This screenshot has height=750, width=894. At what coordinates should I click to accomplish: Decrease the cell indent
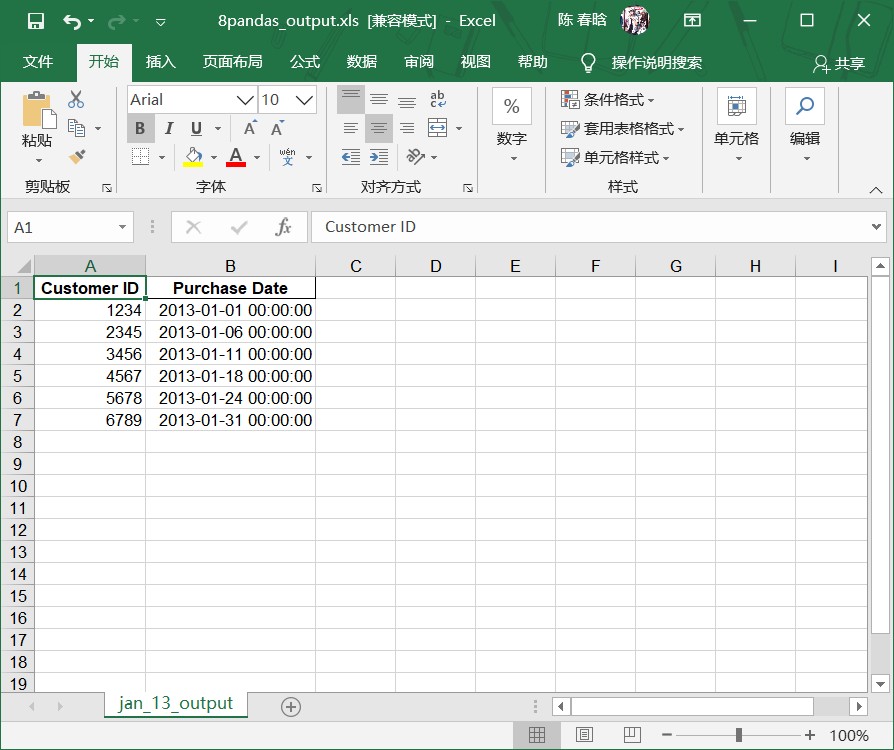click(351, 157)
